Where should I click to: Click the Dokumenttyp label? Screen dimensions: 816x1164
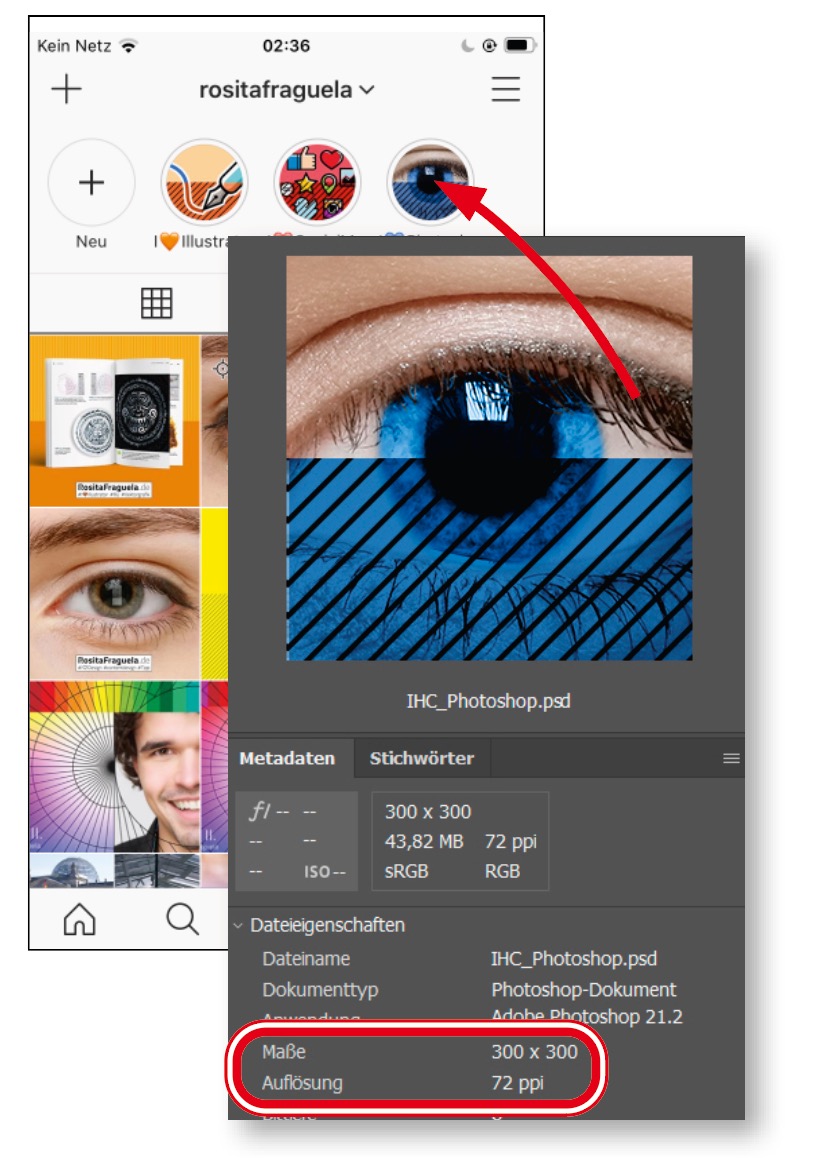tap(320, 990)
